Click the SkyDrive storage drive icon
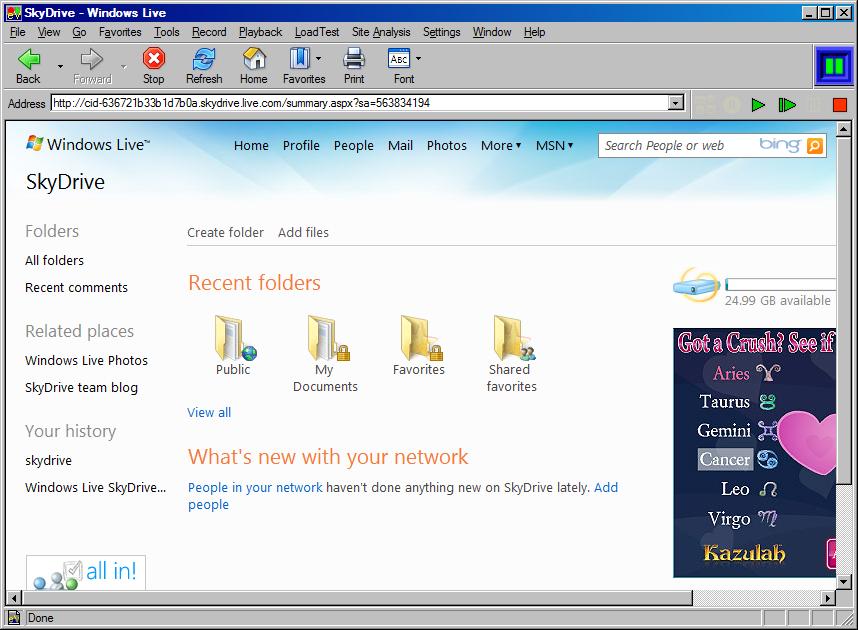Viewport: 858px width, 630px height. [x=695, y=285]
